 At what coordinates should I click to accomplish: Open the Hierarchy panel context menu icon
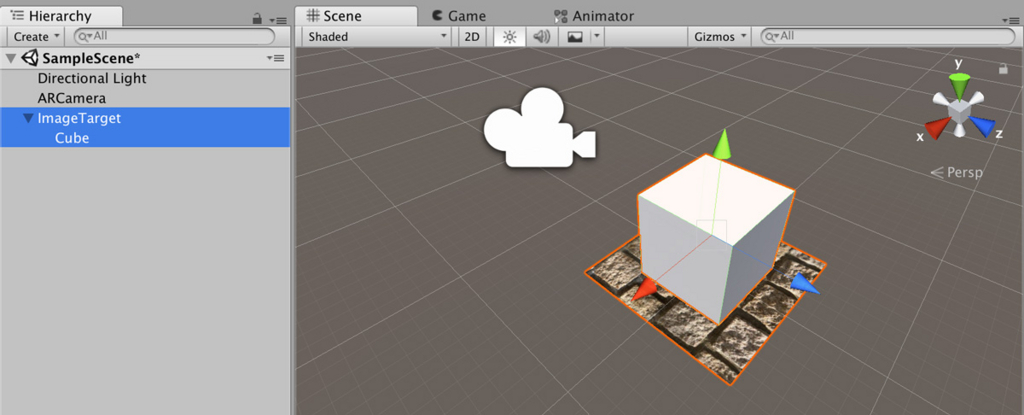(x=279, y=20)
